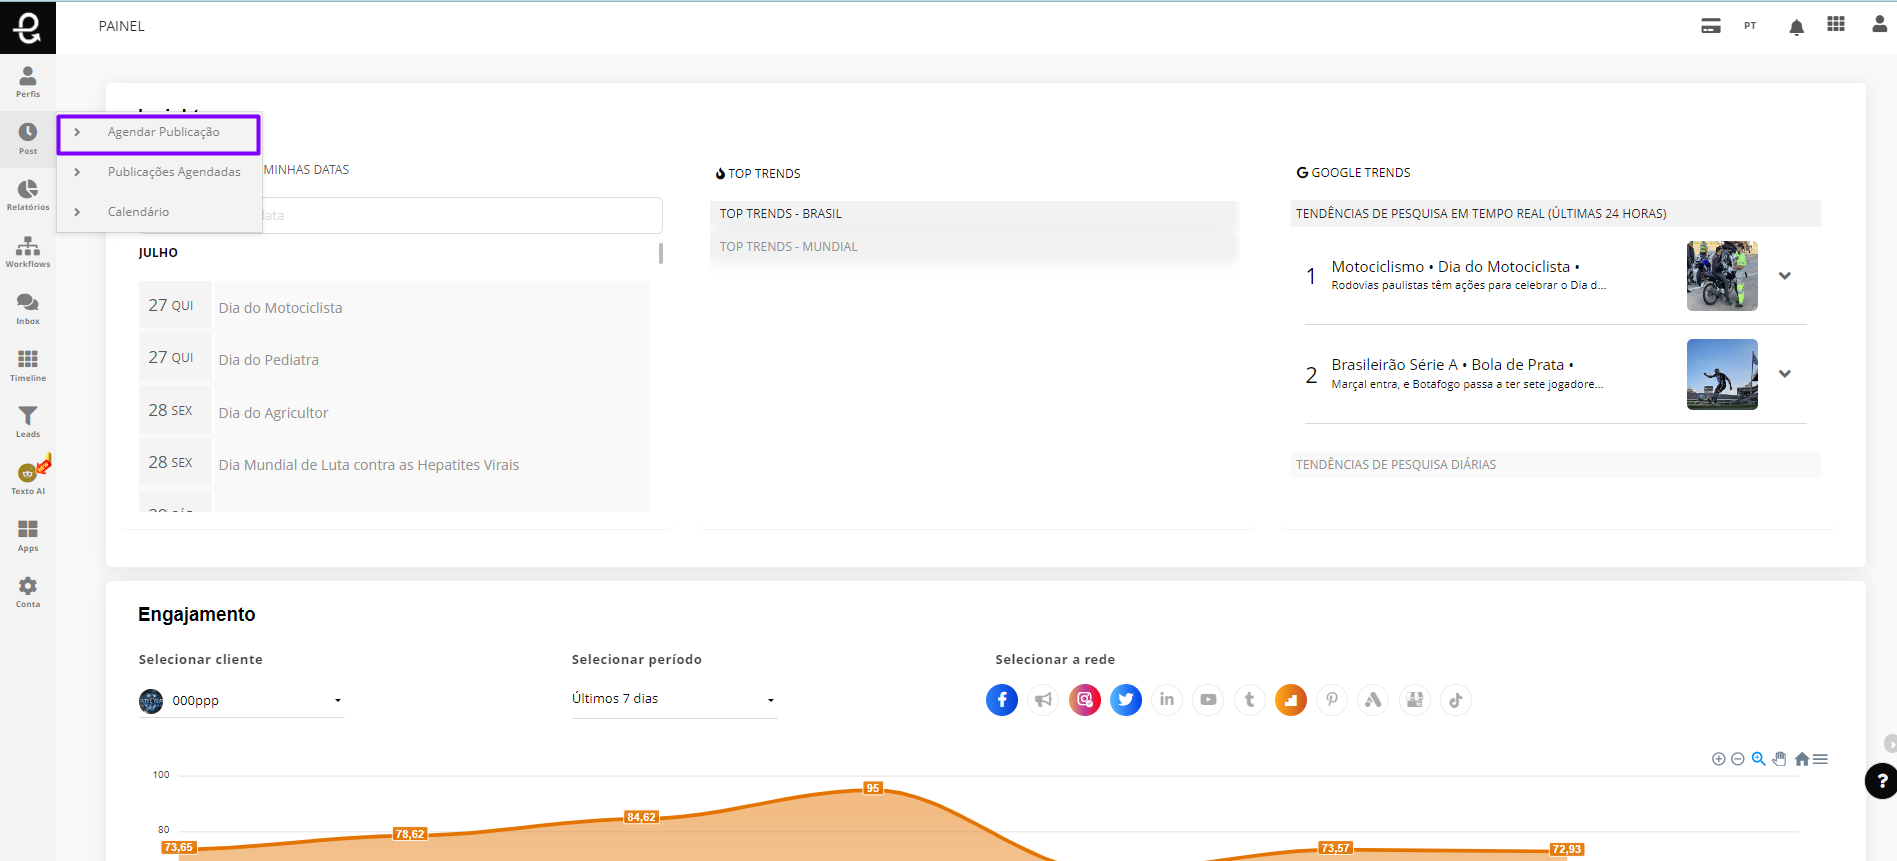Expand Top Trends - Mundial section

click(x=974, y=247)
